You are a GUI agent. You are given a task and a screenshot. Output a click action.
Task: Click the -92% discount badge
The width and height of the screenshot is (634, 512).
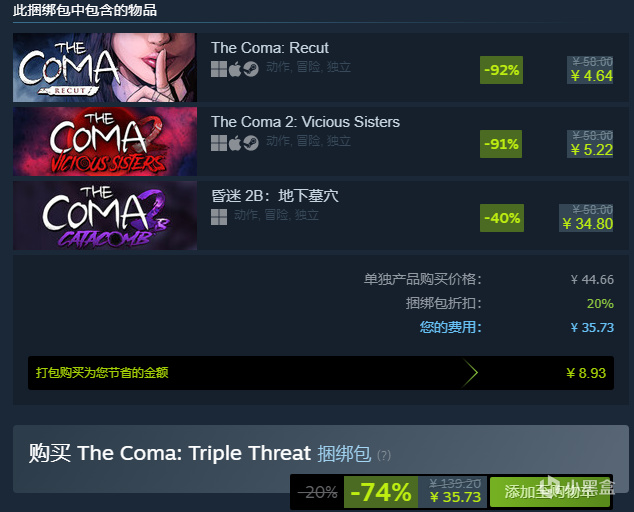[x=501, y=70]
